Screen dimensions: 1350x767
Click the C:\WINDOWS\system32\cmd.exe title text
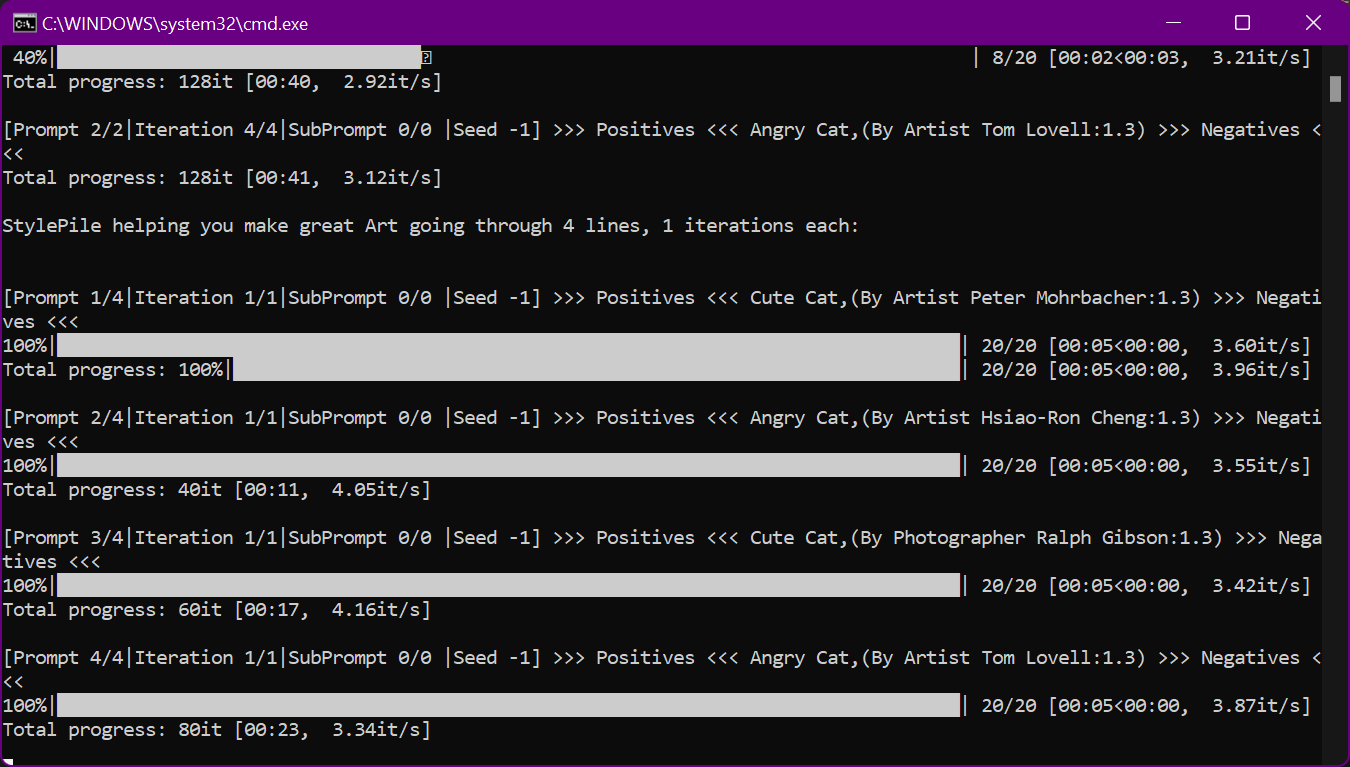(x=174, y=23)
